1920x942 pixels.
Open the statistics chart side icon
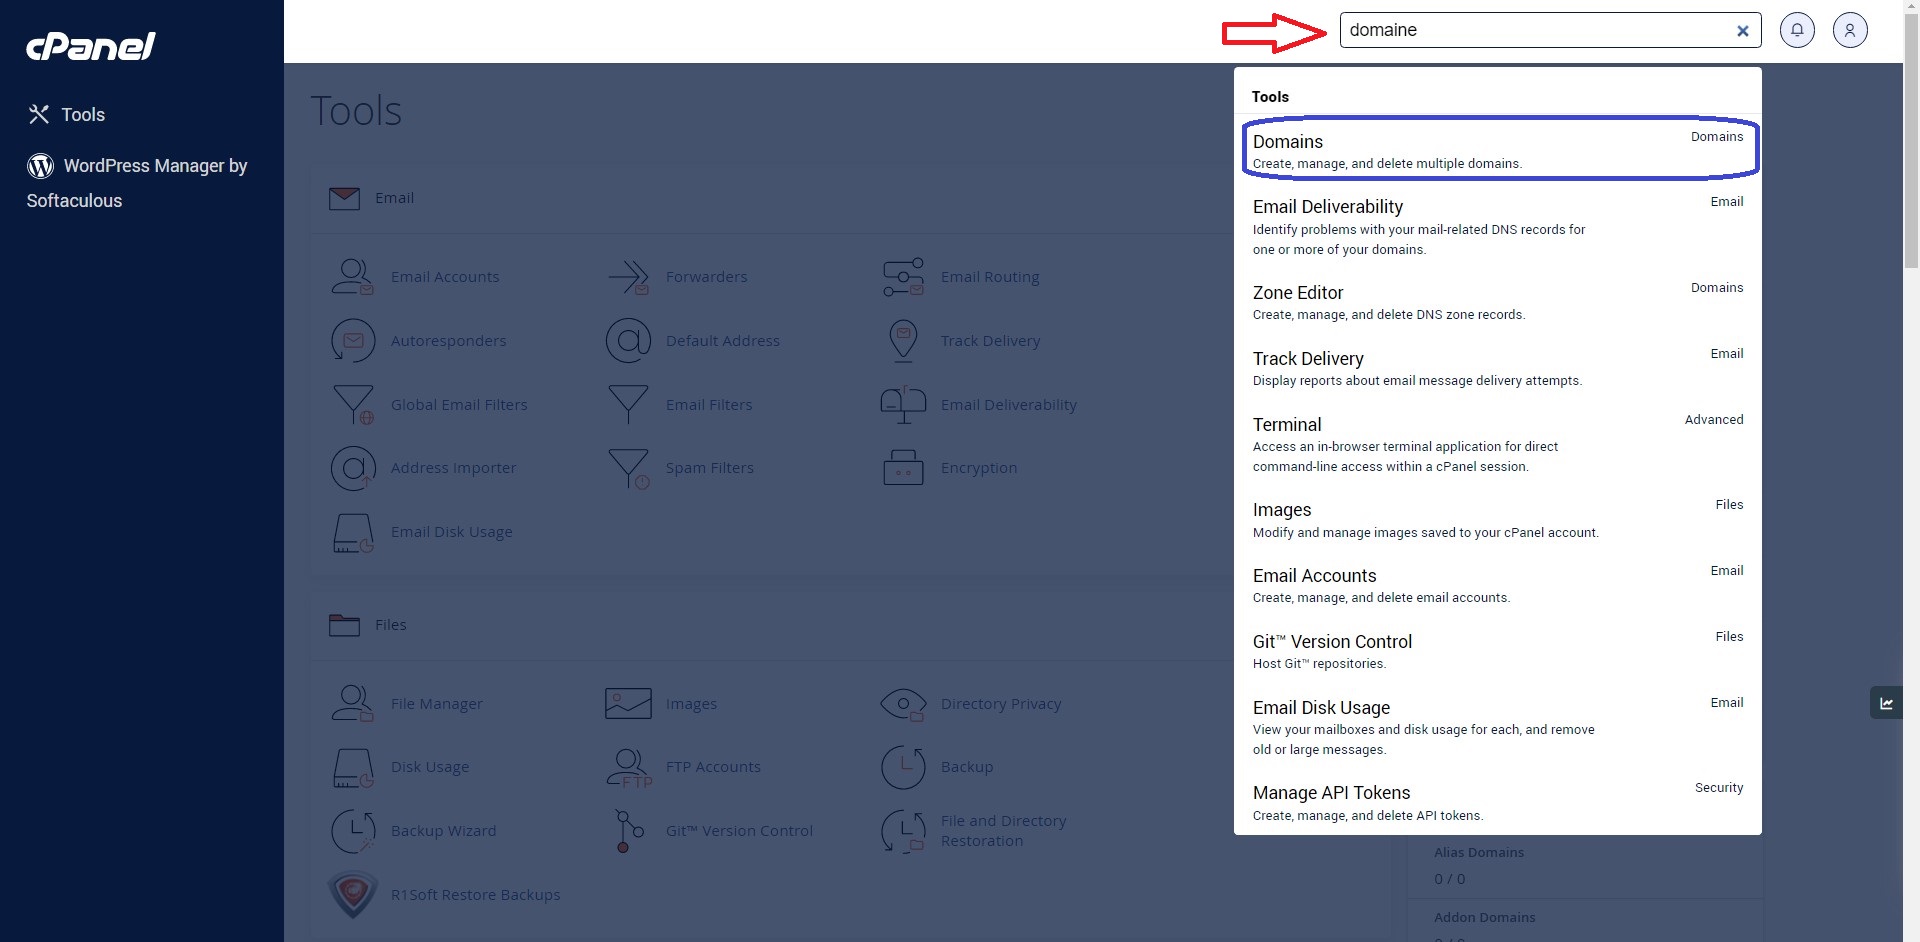1886,703
